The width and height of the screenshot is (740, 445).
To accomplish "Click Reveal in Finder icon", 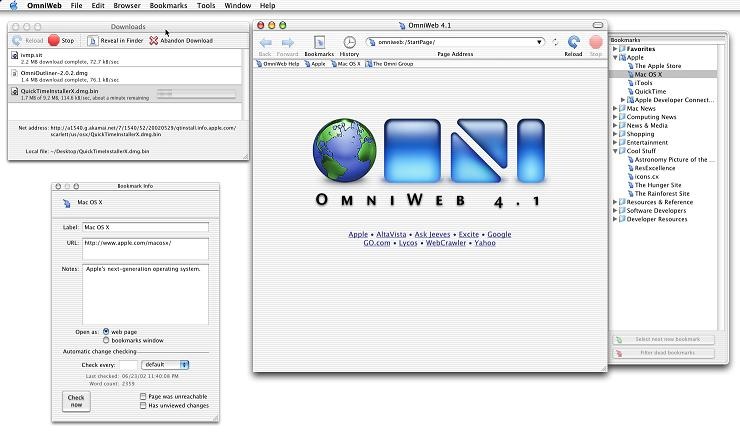I will click(92, 41).
